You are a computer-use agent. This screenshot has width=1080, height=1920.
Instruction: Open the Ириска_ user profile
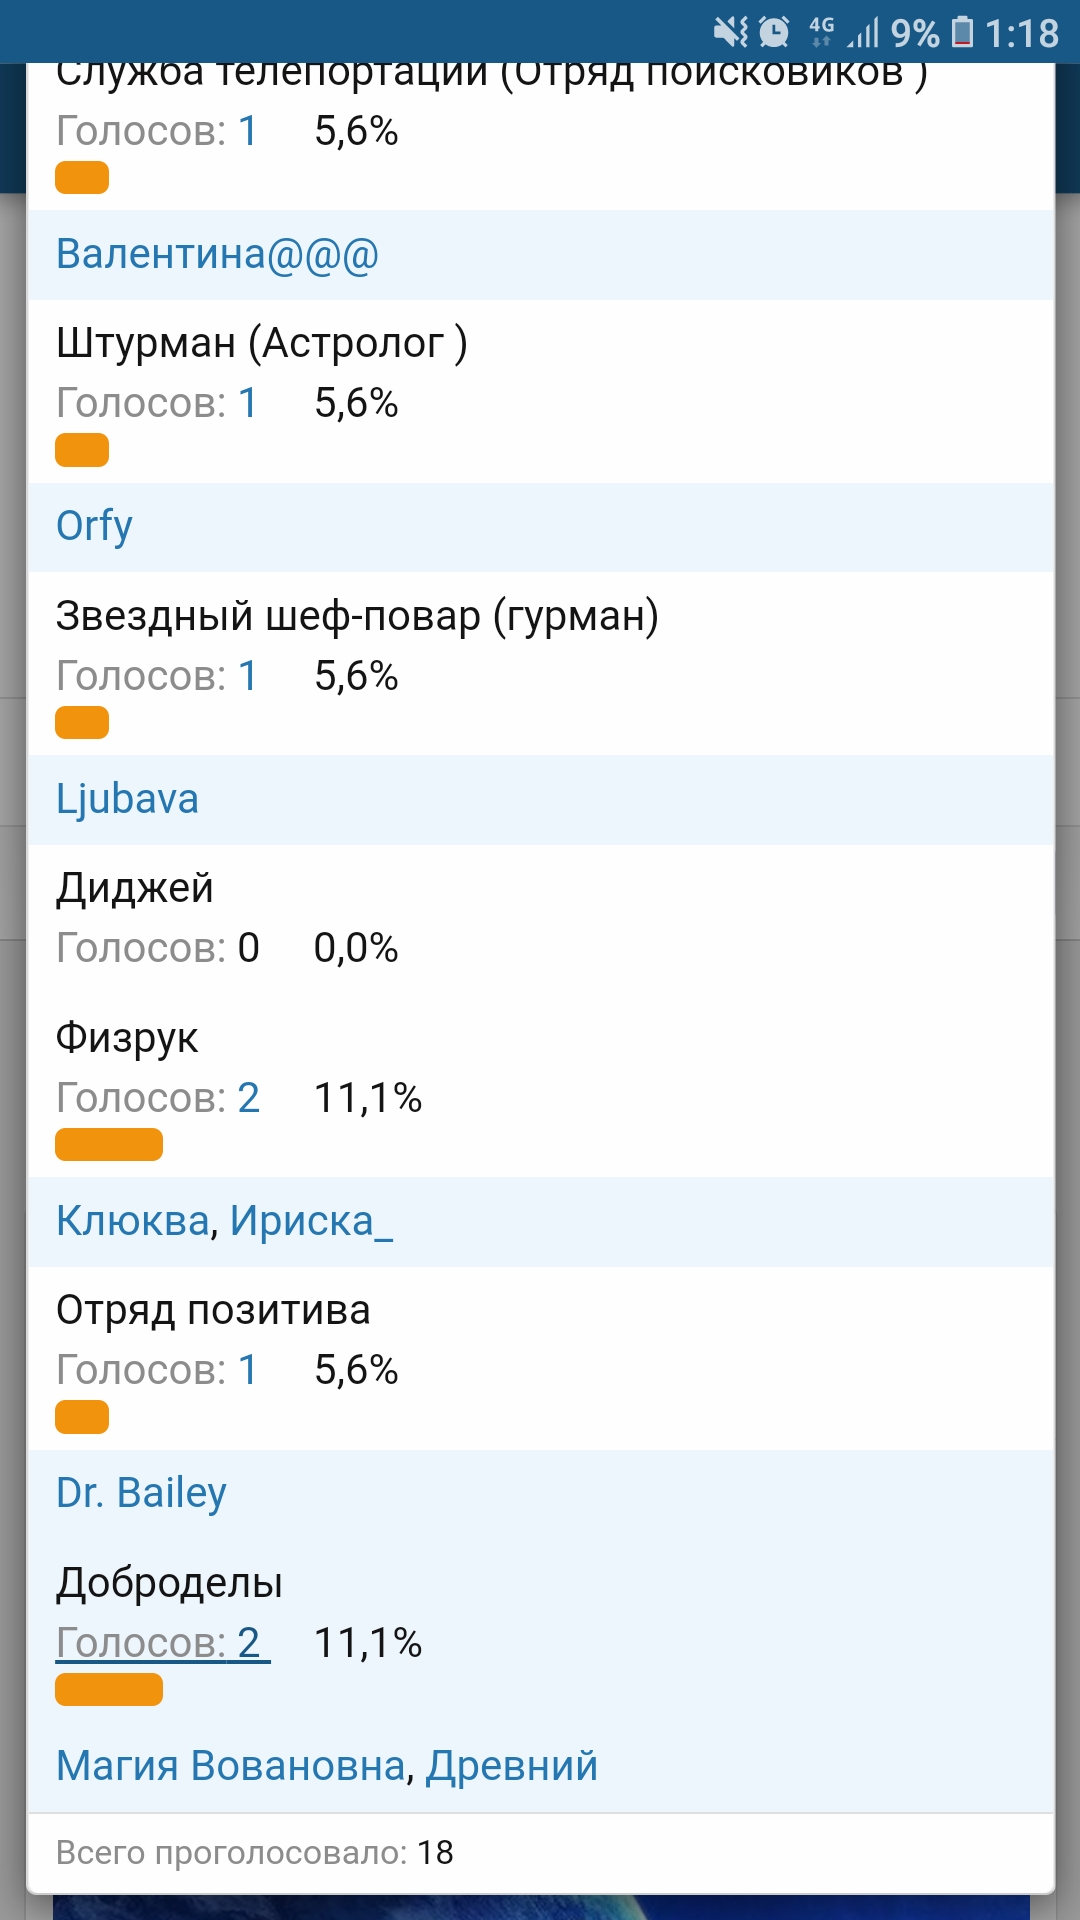point(311,1221)
